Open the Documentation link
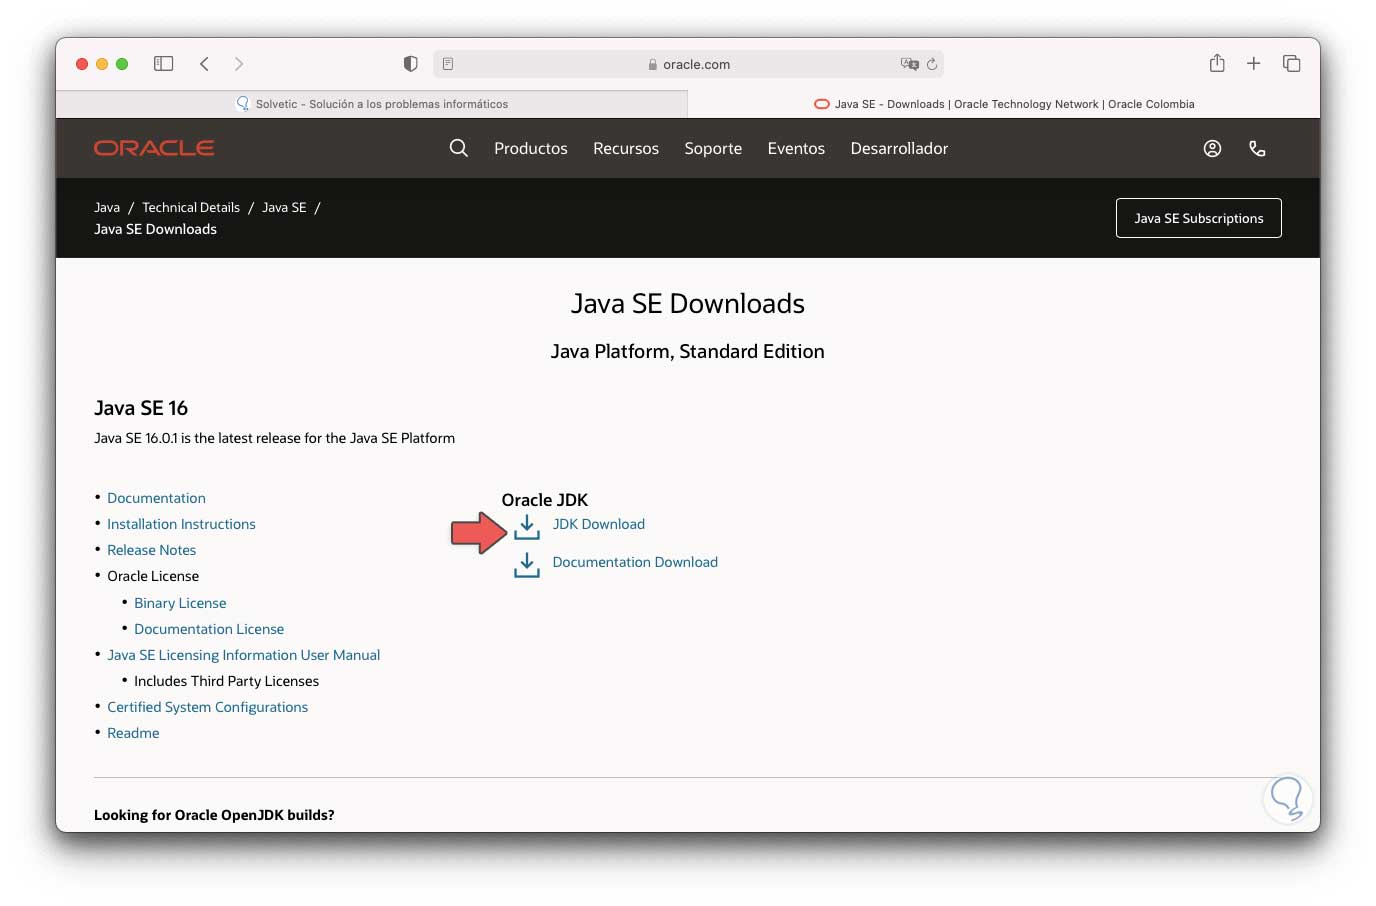 [x=156, y=498]
